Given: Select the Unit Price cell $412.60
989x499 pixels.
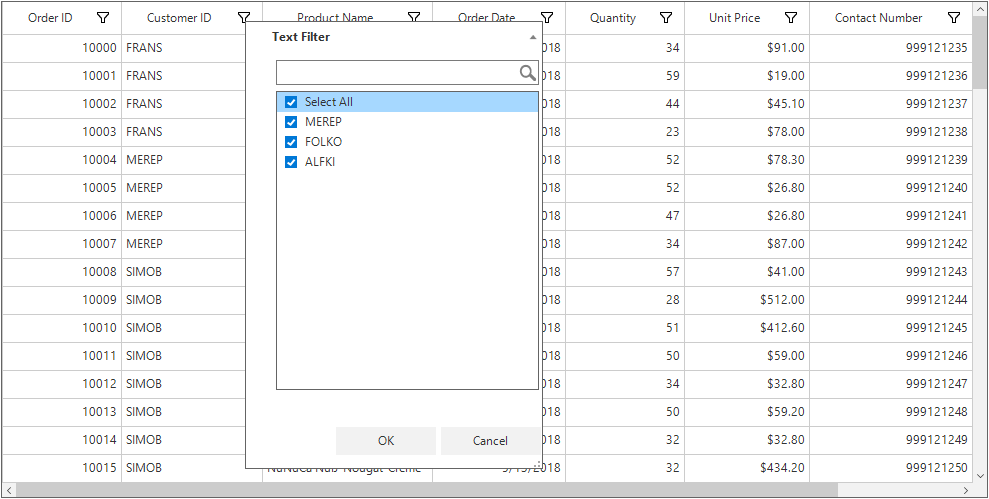Looking at the screenshot, I should point(747,328).
